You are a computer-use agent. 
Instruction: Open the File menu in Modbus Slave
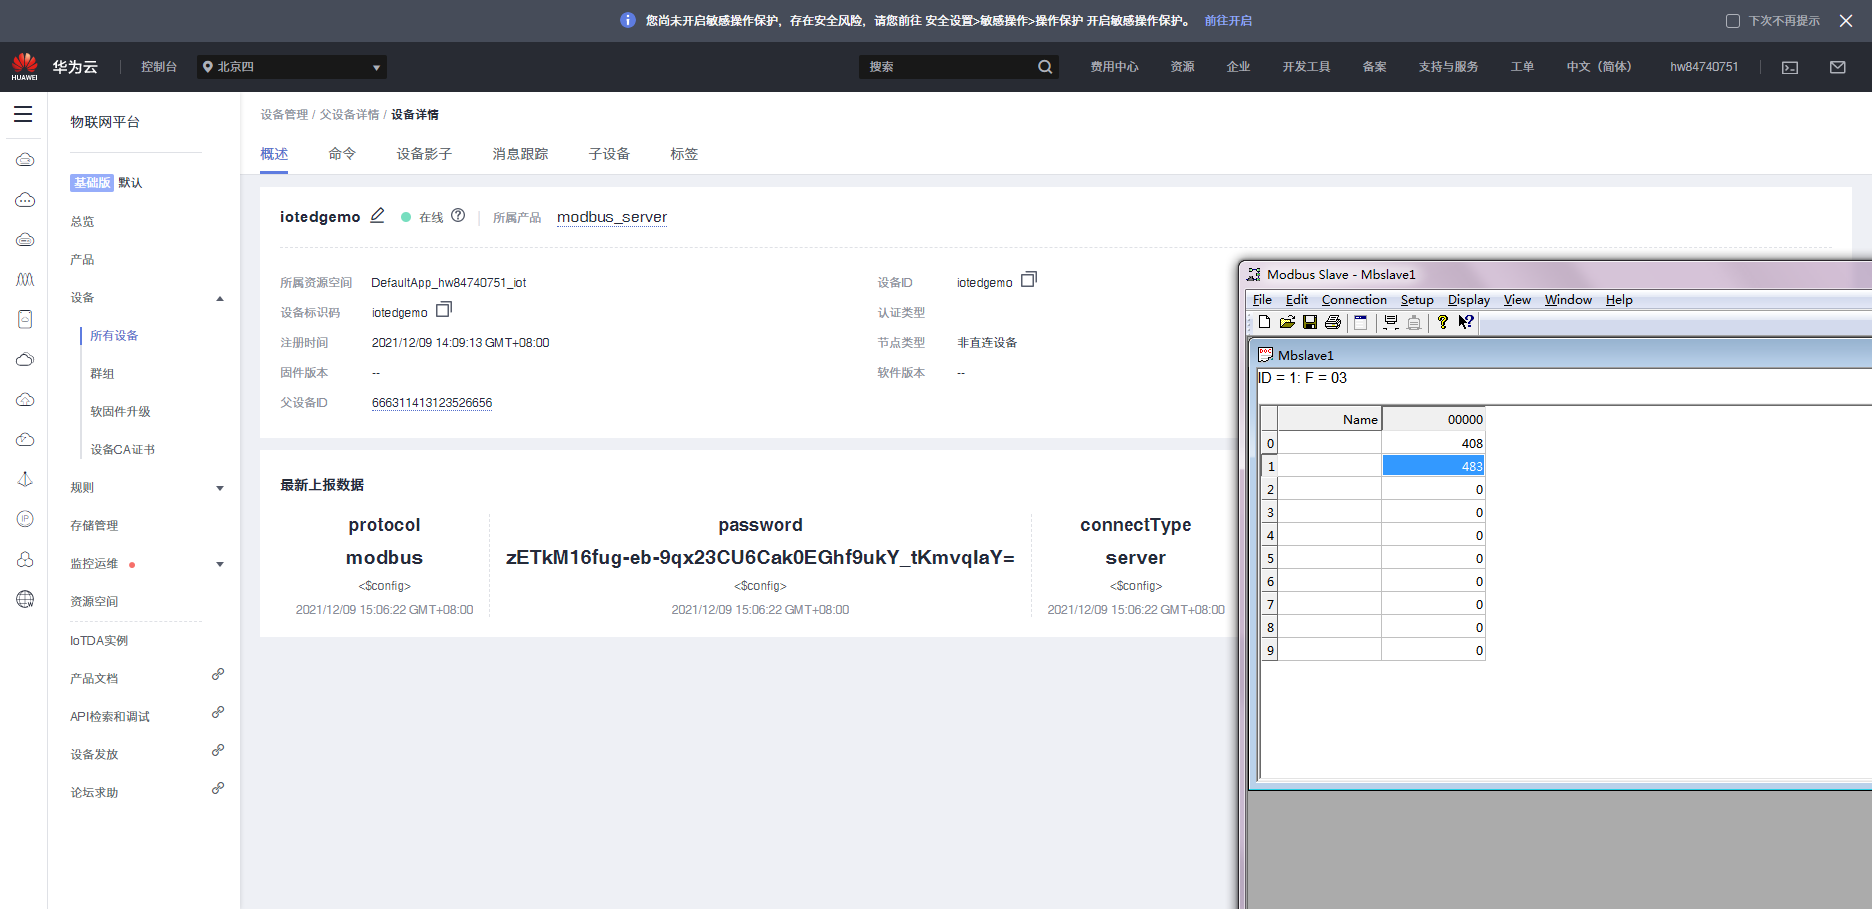coord(1262,300)
